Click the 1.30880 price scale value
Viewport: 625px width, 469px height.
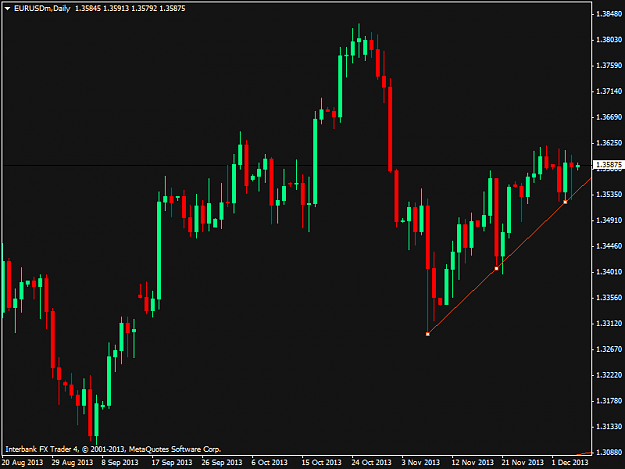tap(609, 452)
